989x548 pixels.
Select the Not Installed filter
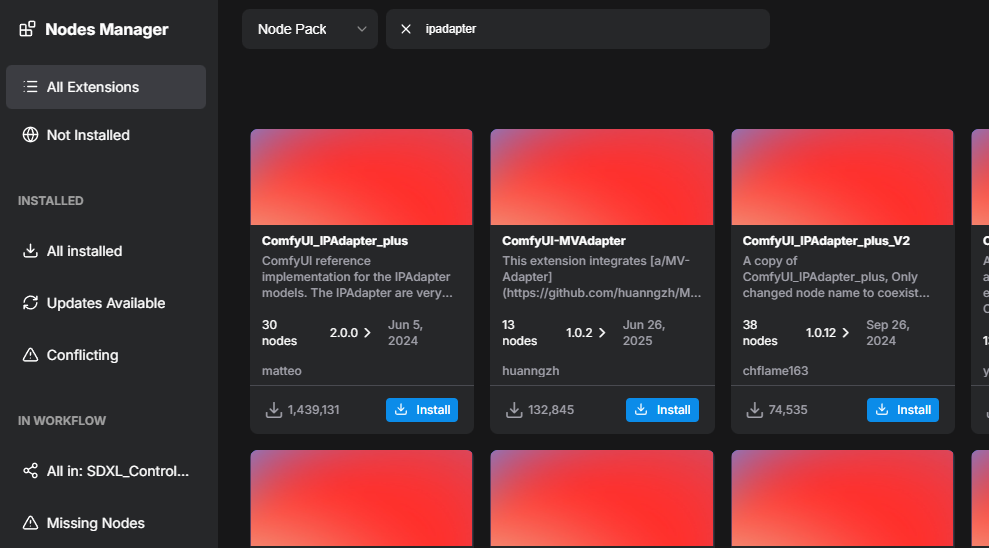(106, 135)
